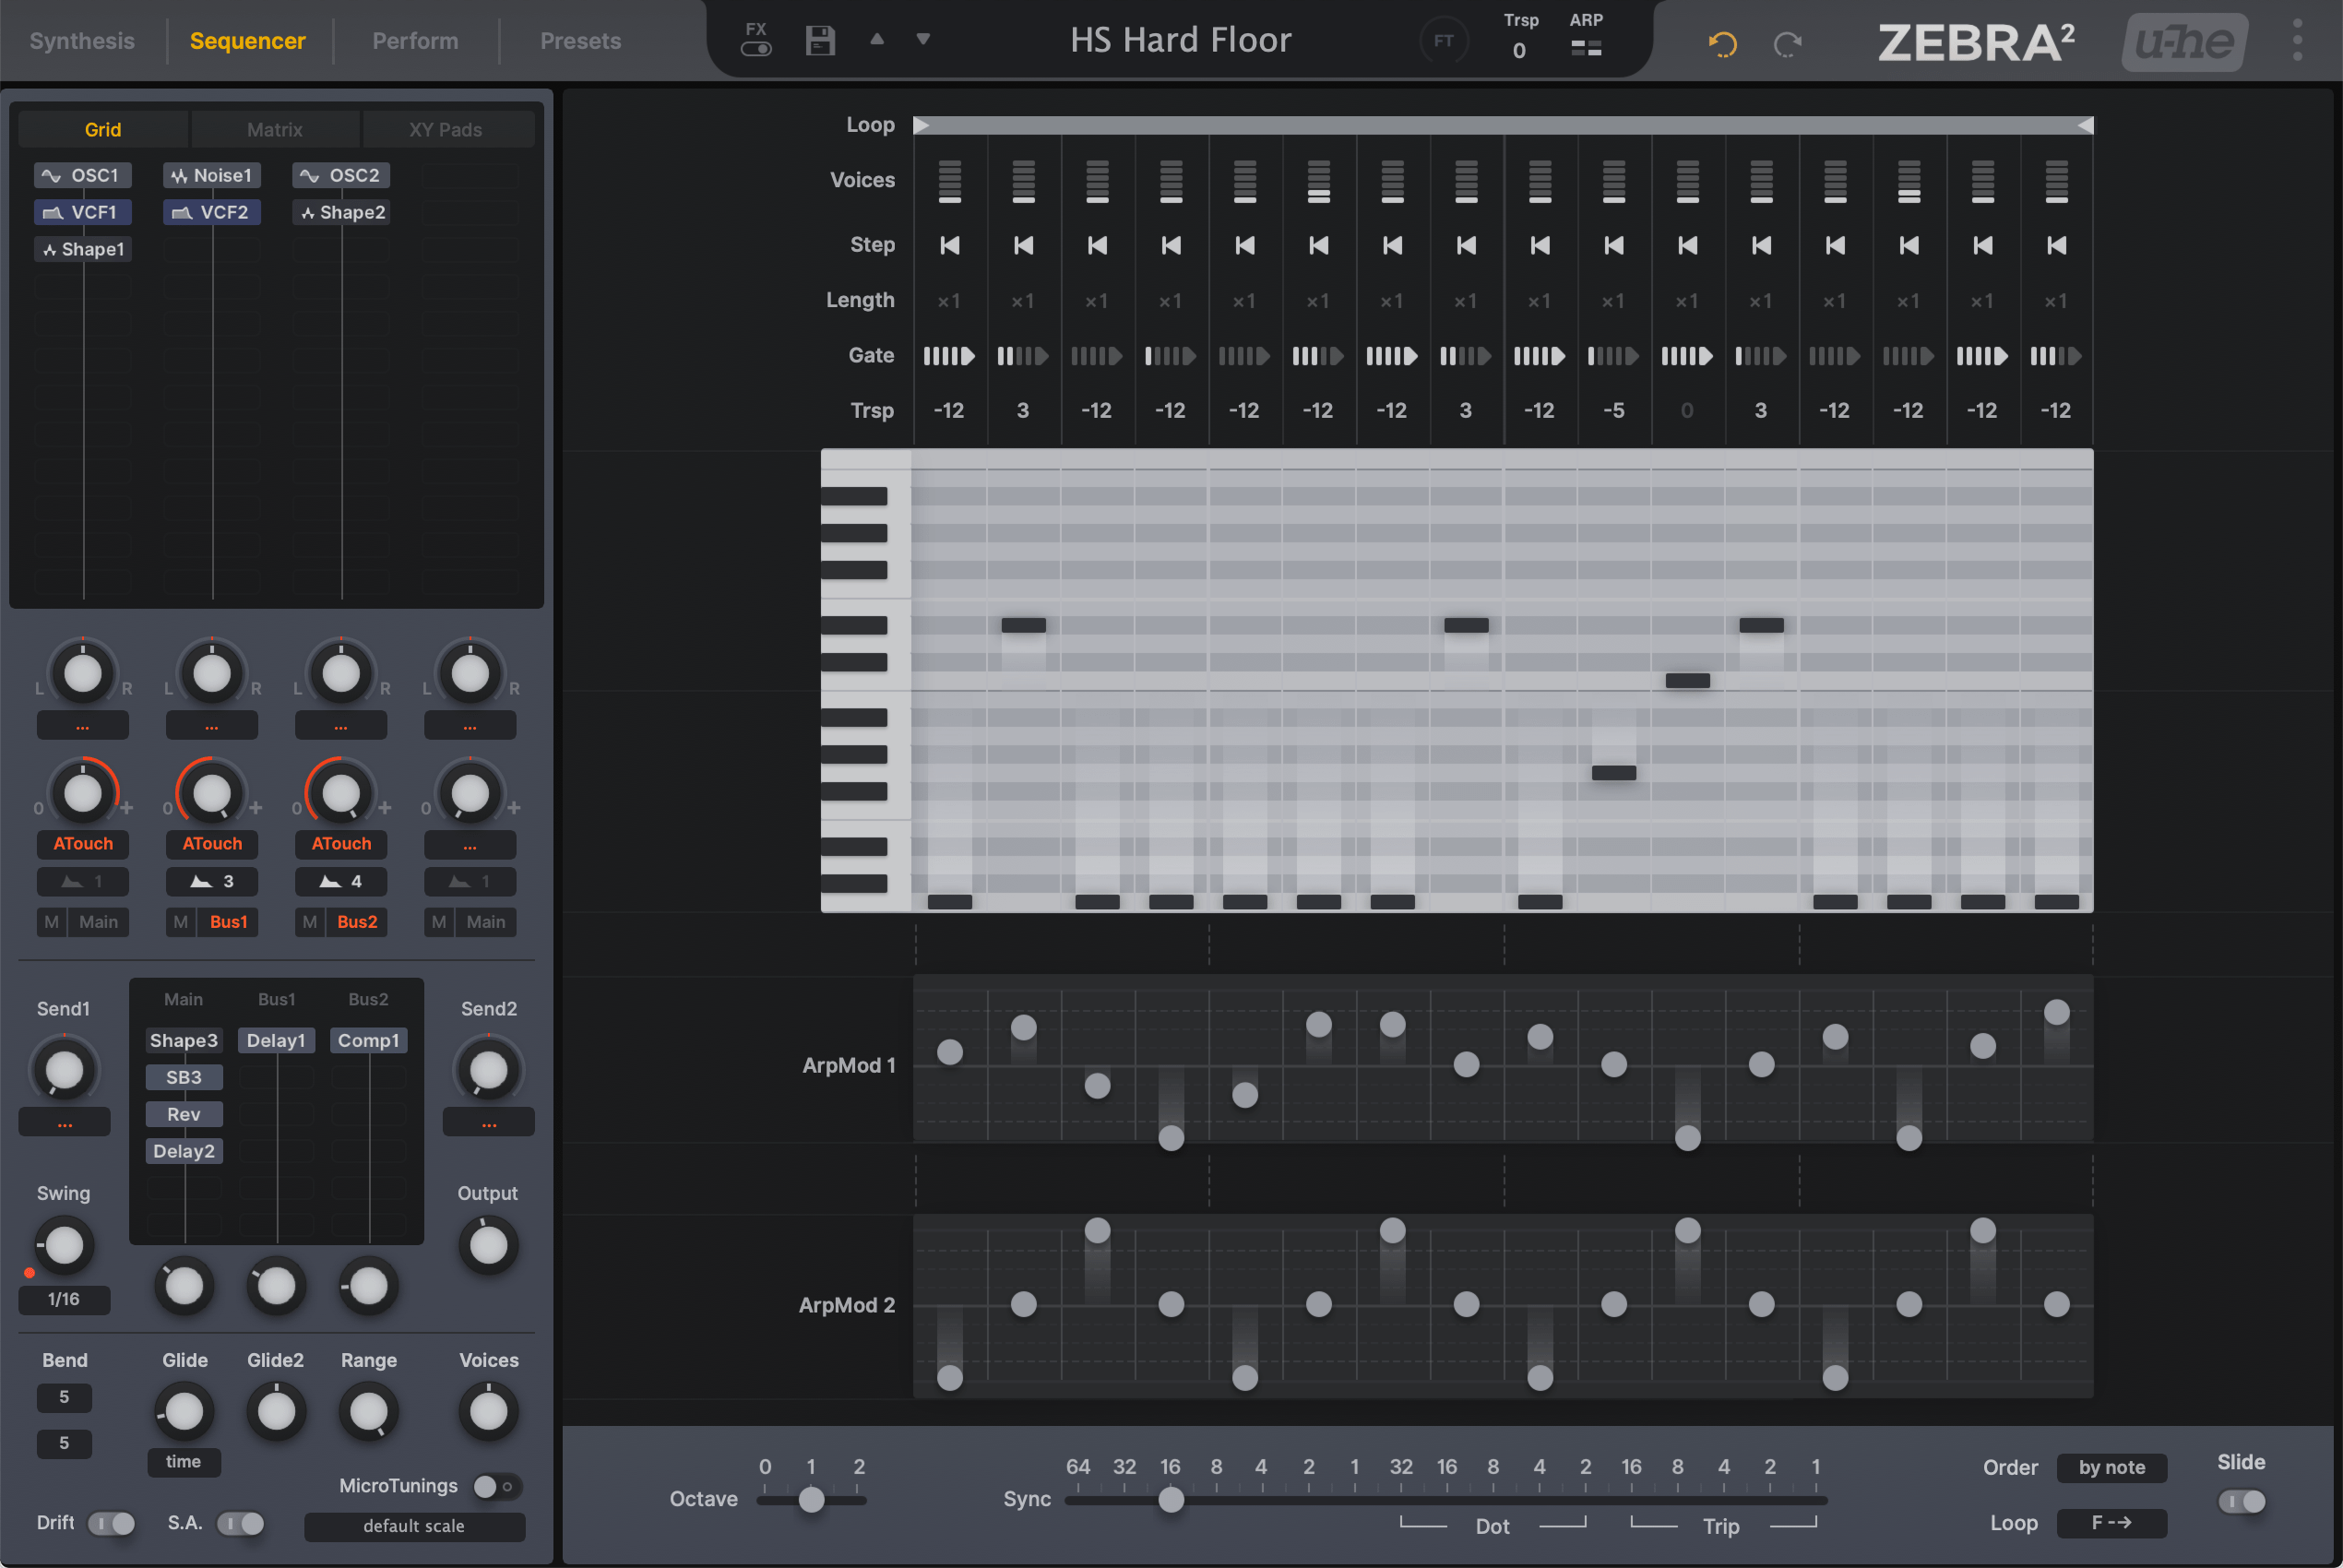Select the VCF1 filter module
The image size is (2343, 1568).
(83, 213)
